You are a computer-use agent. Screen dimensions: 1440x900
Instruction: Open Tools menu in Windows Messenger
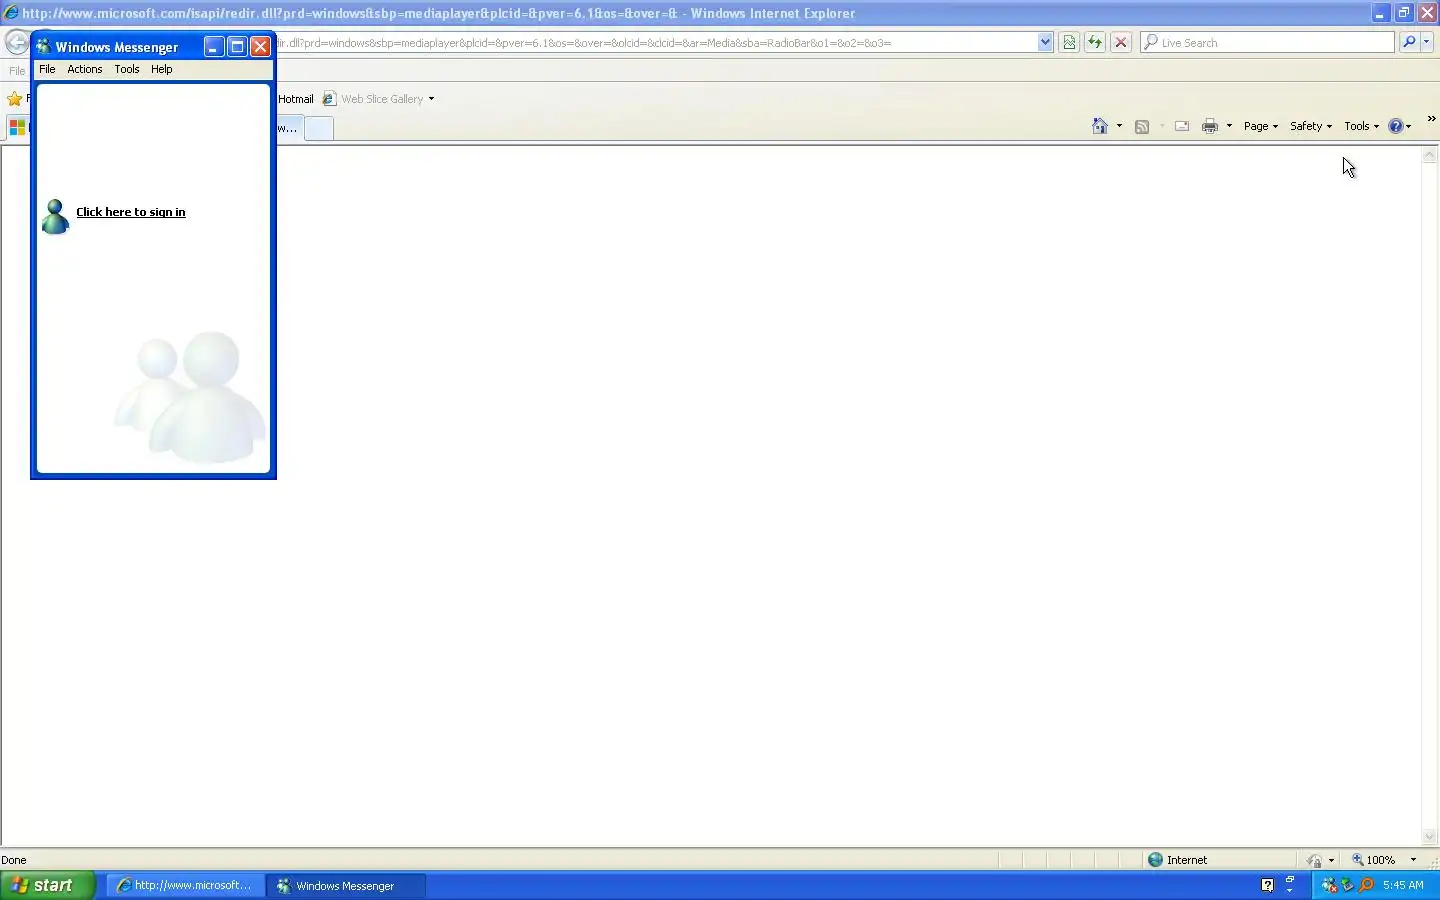127,69
